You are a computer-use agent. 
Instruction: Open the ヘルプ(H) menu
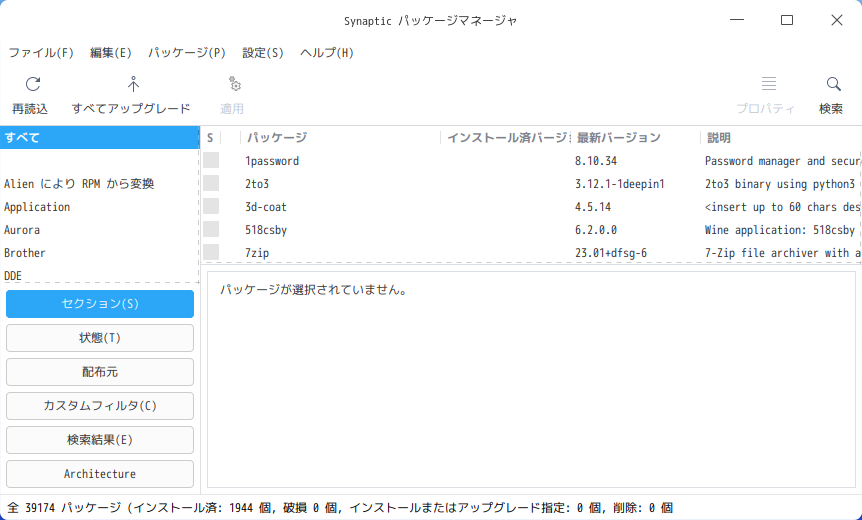click(x=327, y=53)
